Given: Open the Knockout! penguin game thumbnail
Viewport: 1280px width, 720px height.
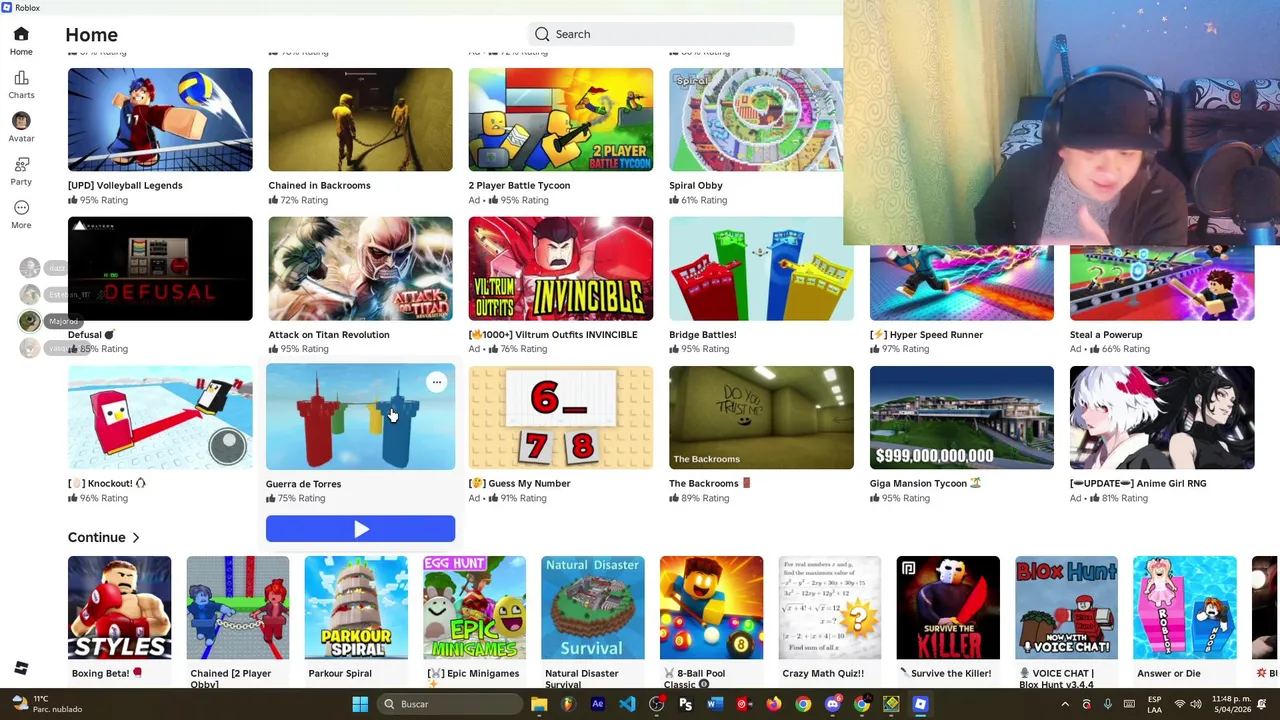Looking at the screenshot, I should [x=160, y=418].
